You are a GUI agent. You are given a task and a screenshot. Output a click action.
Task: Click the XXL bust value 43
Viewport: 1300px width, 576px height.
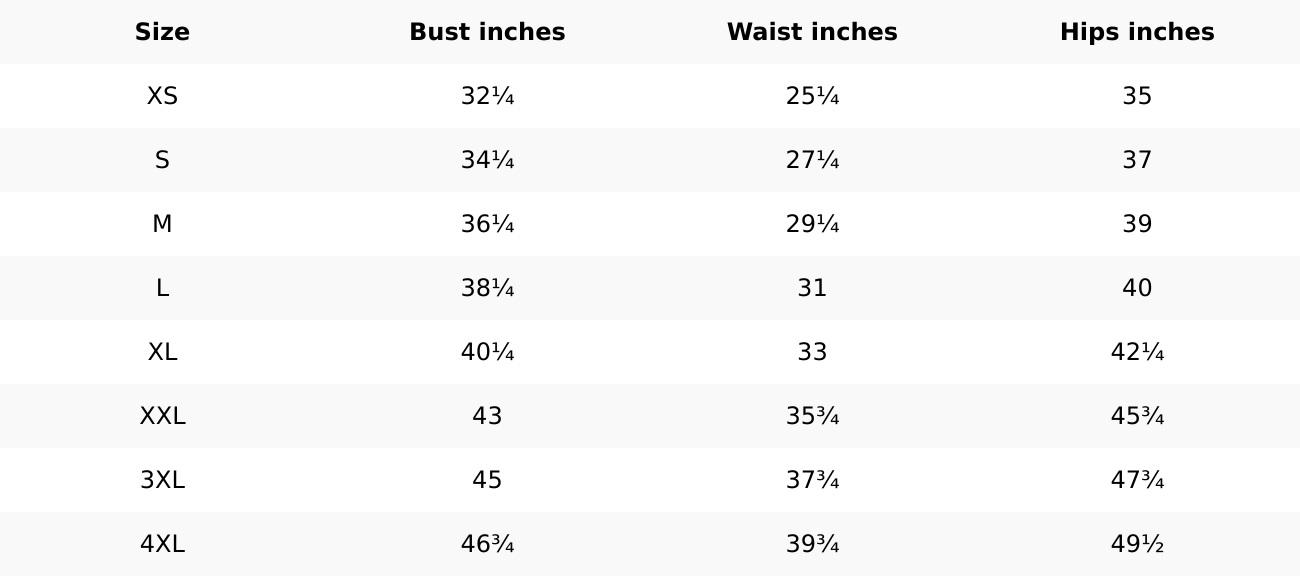487,416
